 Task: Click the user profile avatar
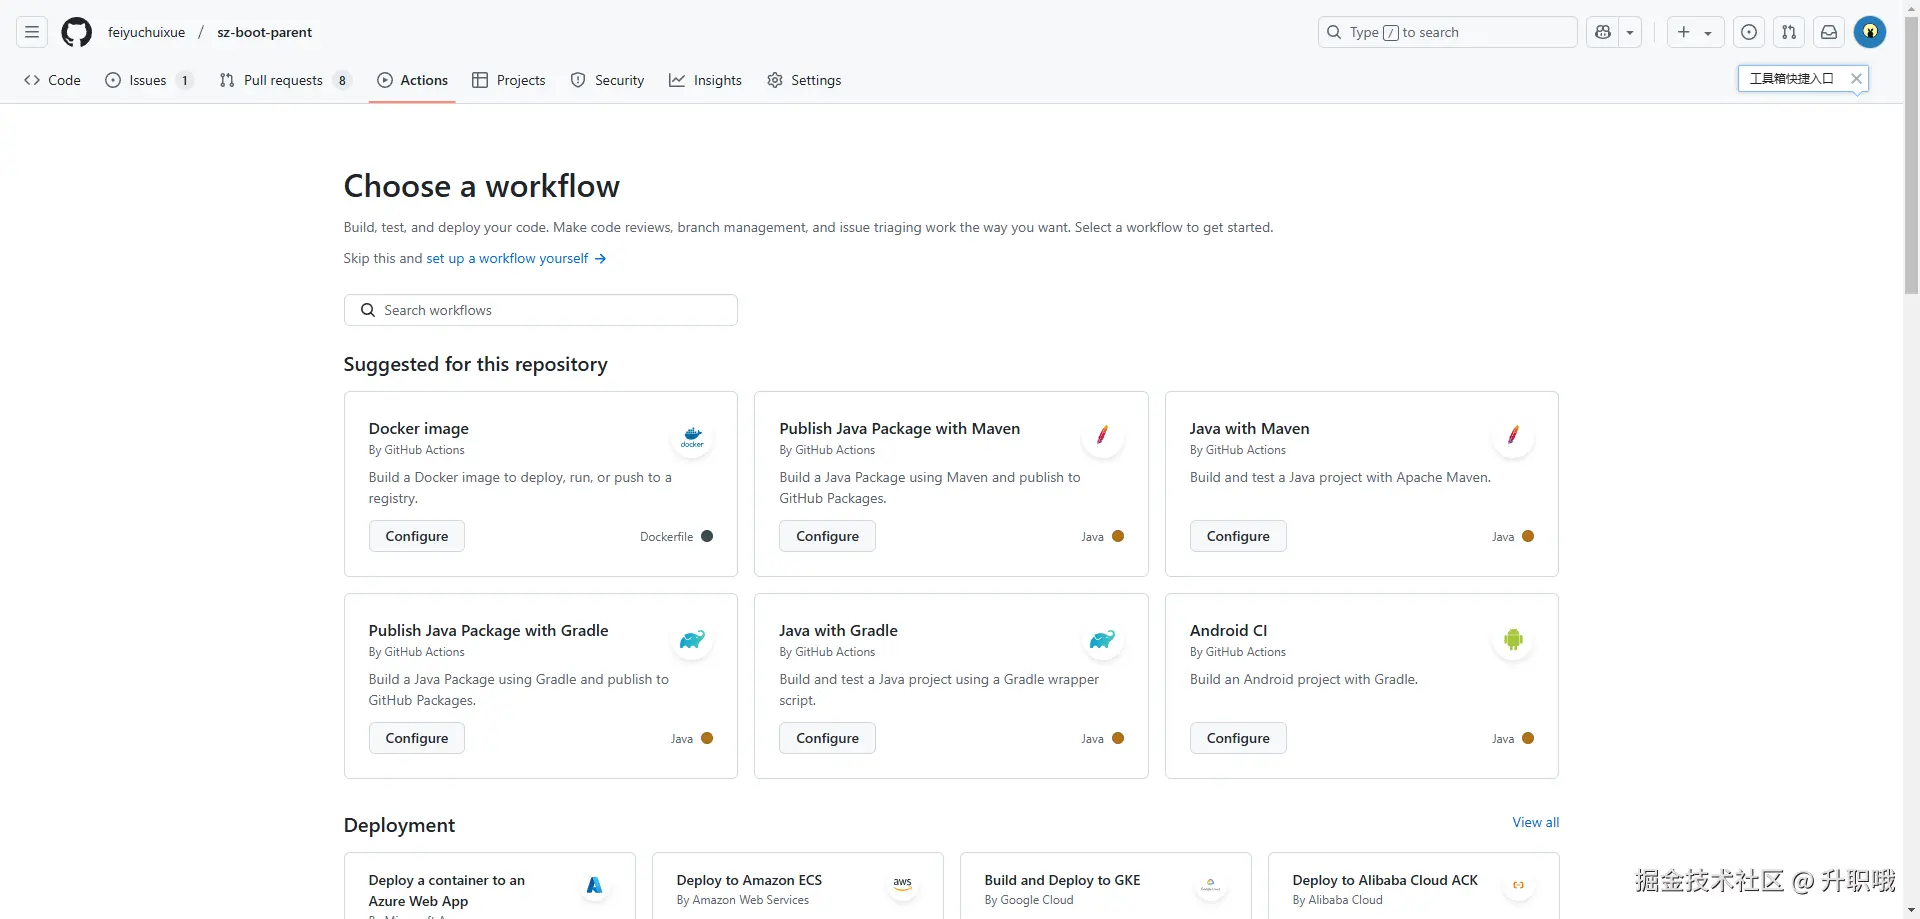pos(1870,32)
